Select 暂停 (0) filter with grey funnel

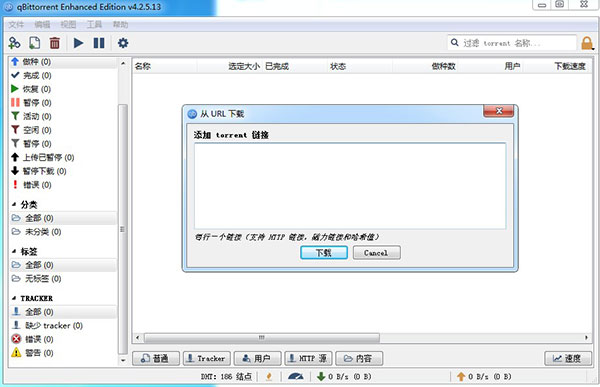click(x=63, y=144)
